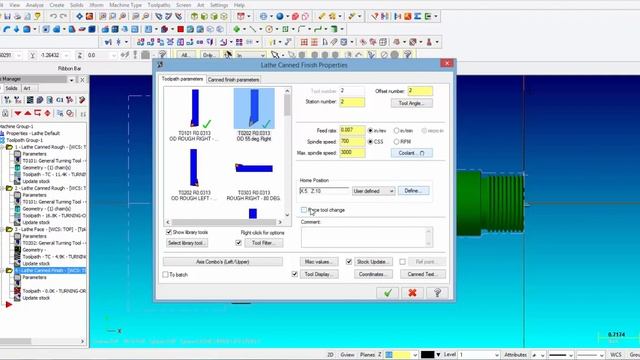Select the in/rev feed rate option
This screenshot has width=640, height=360.
tap(370, 131)
